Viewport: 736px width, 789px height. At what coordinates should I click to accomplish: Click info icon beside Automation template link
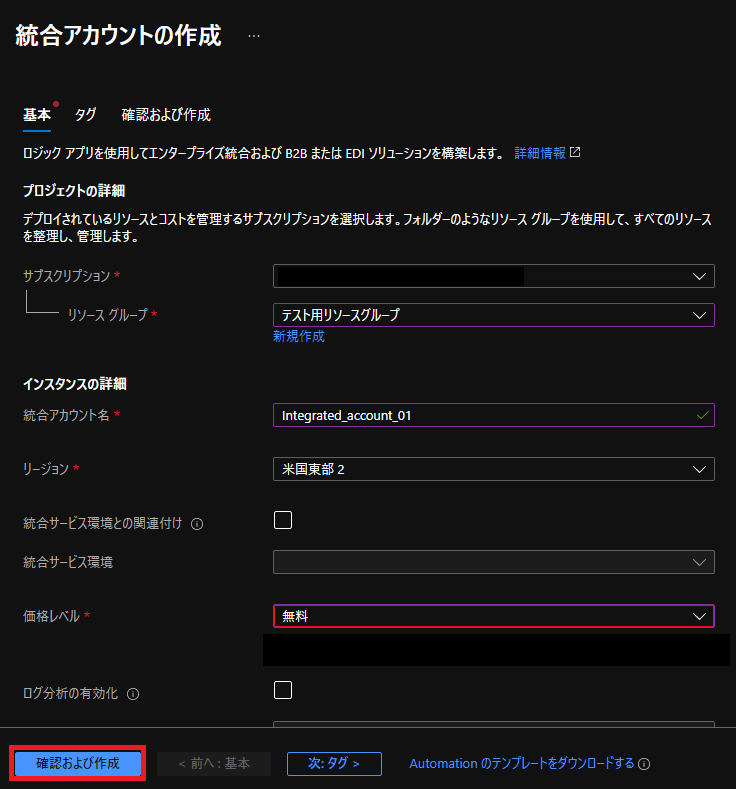644,764
